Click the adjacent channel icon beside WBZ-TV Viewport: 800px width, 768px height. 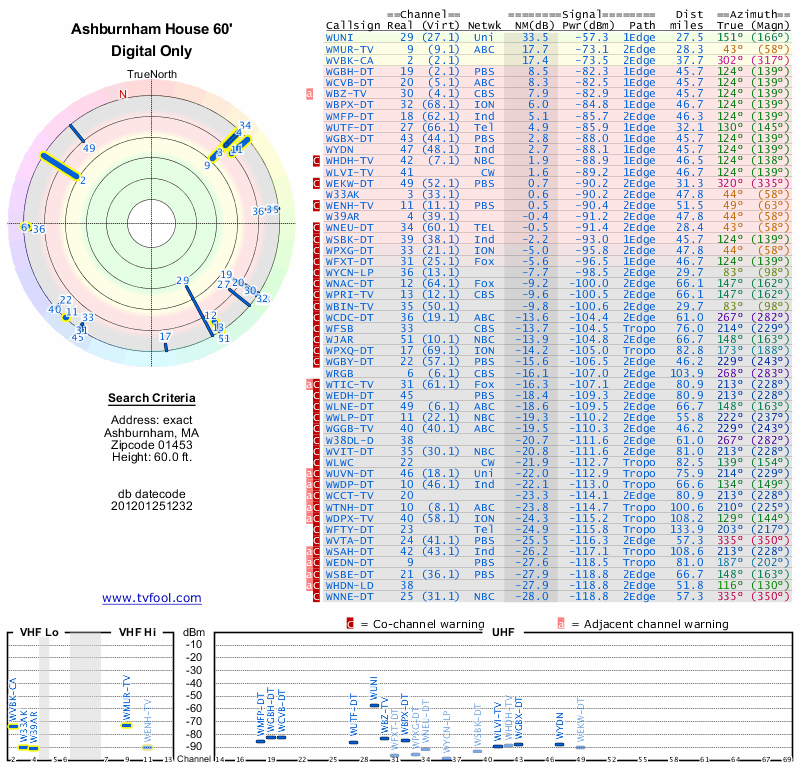pyautogui.click(x=309, y=93)
